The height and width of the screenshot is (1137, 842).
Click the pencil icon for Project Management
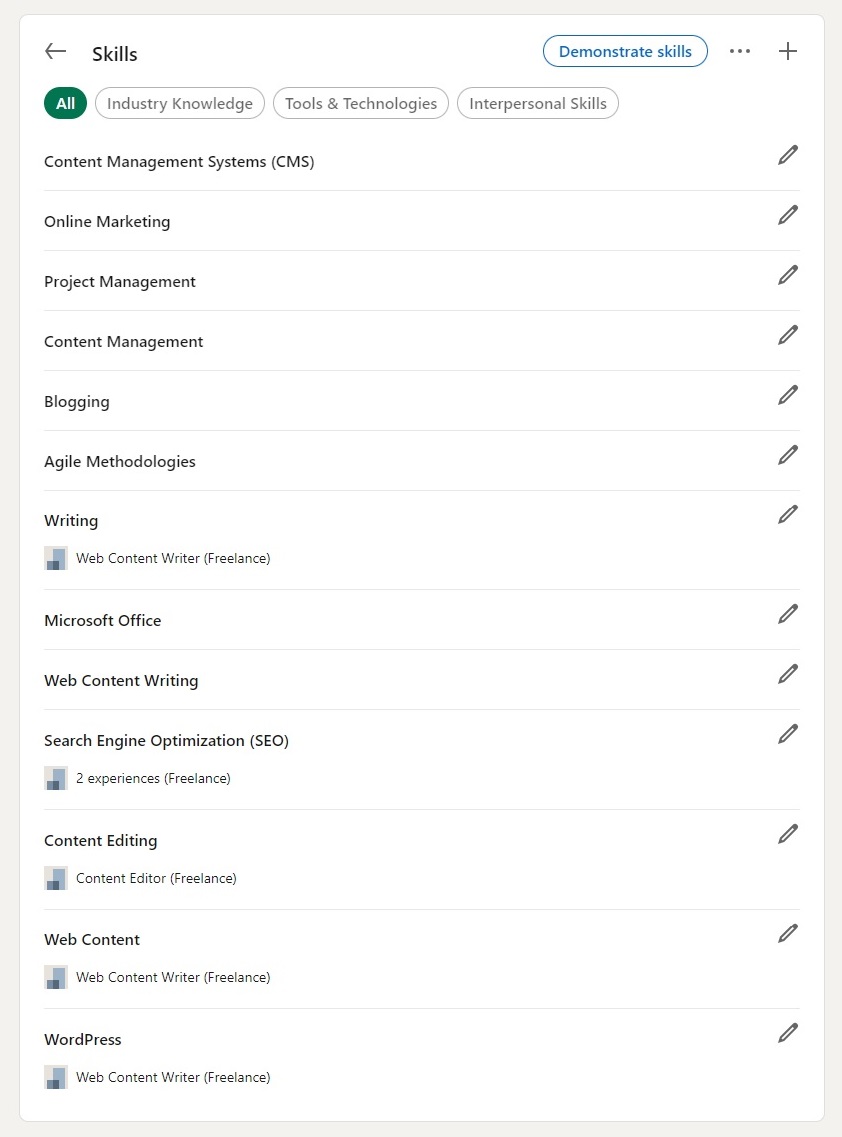[x=788, y=275]
